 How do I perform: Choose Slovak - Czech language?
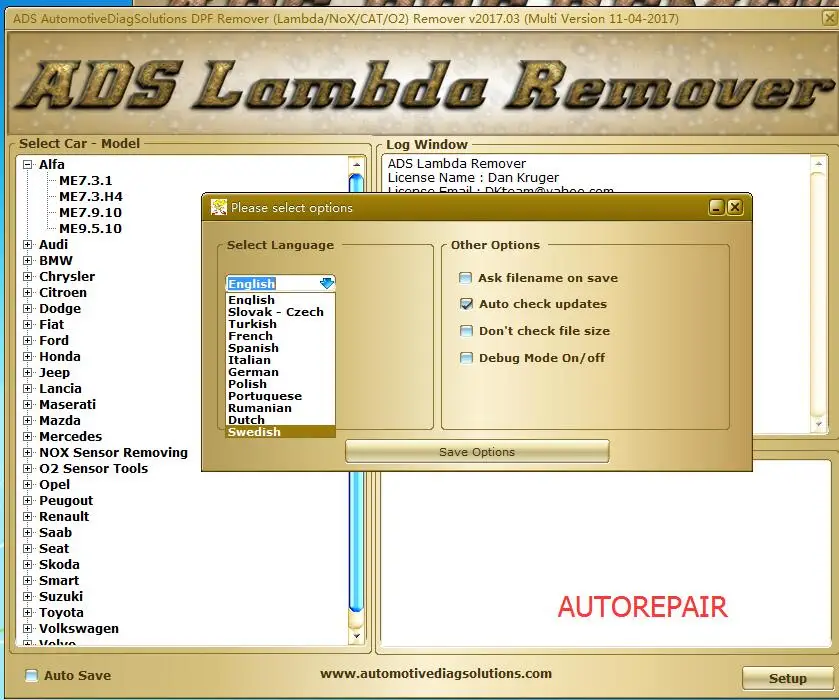pos(280,312)
